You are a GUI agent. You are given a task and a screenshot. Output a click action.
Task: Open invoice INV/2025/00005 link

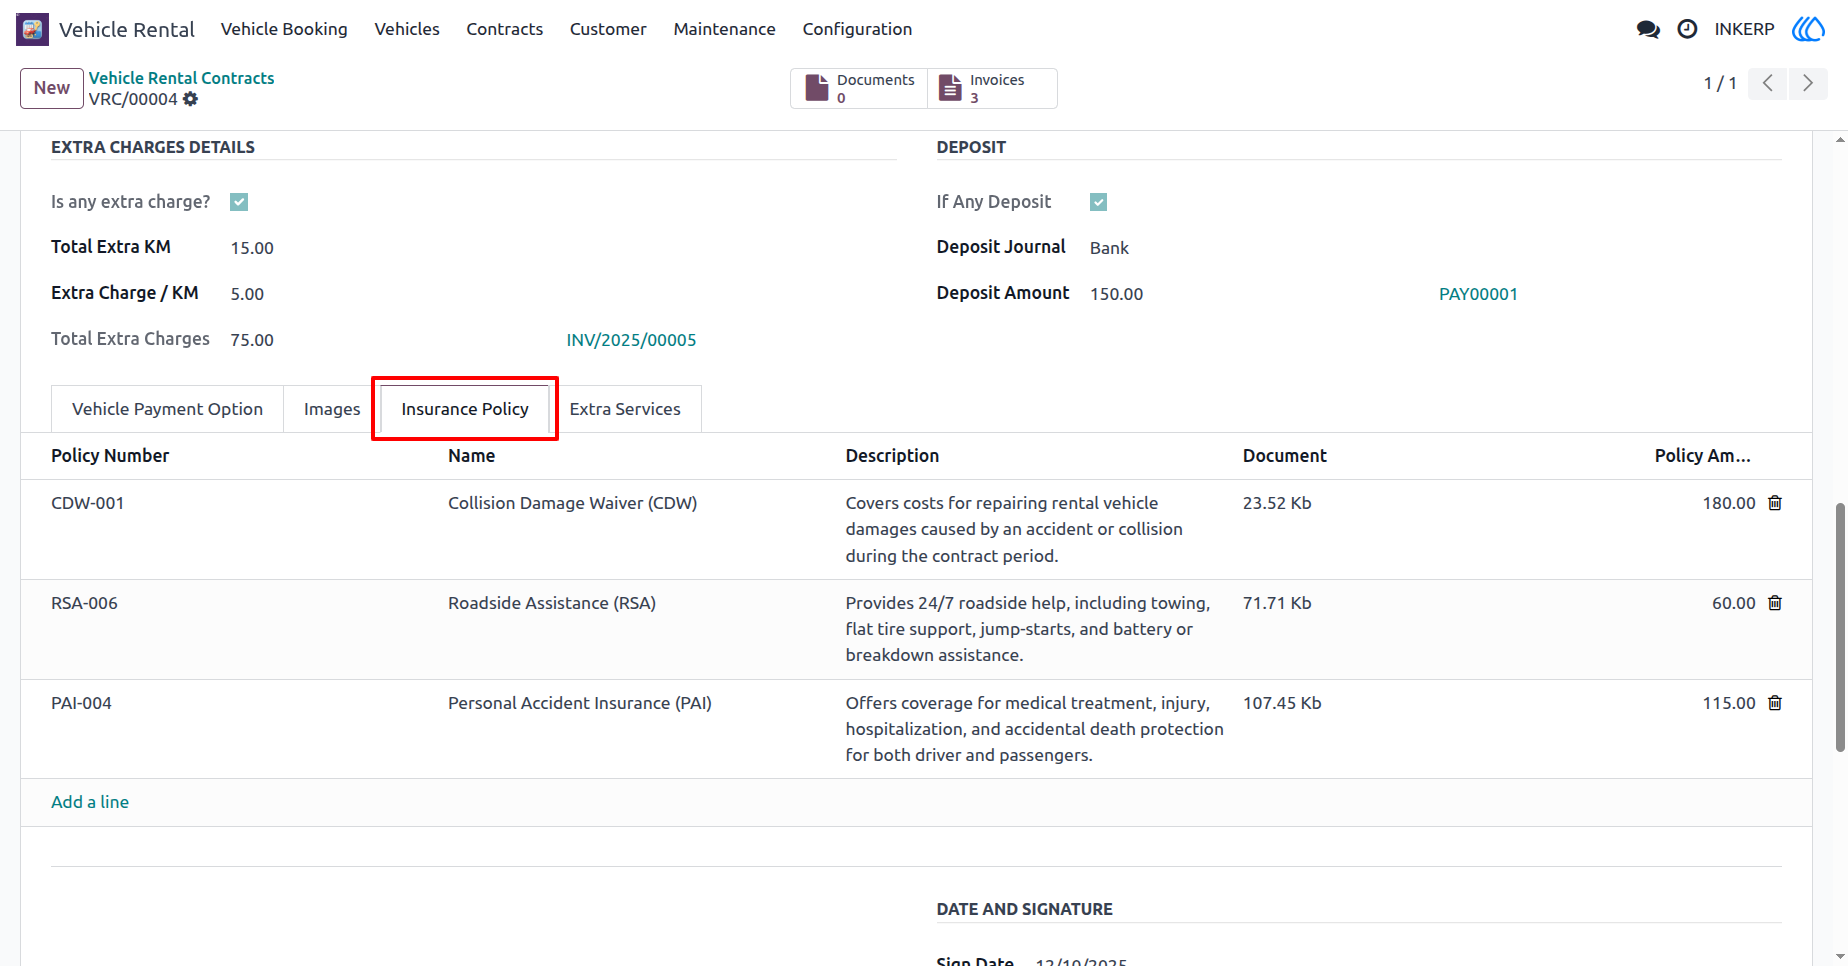631,340
